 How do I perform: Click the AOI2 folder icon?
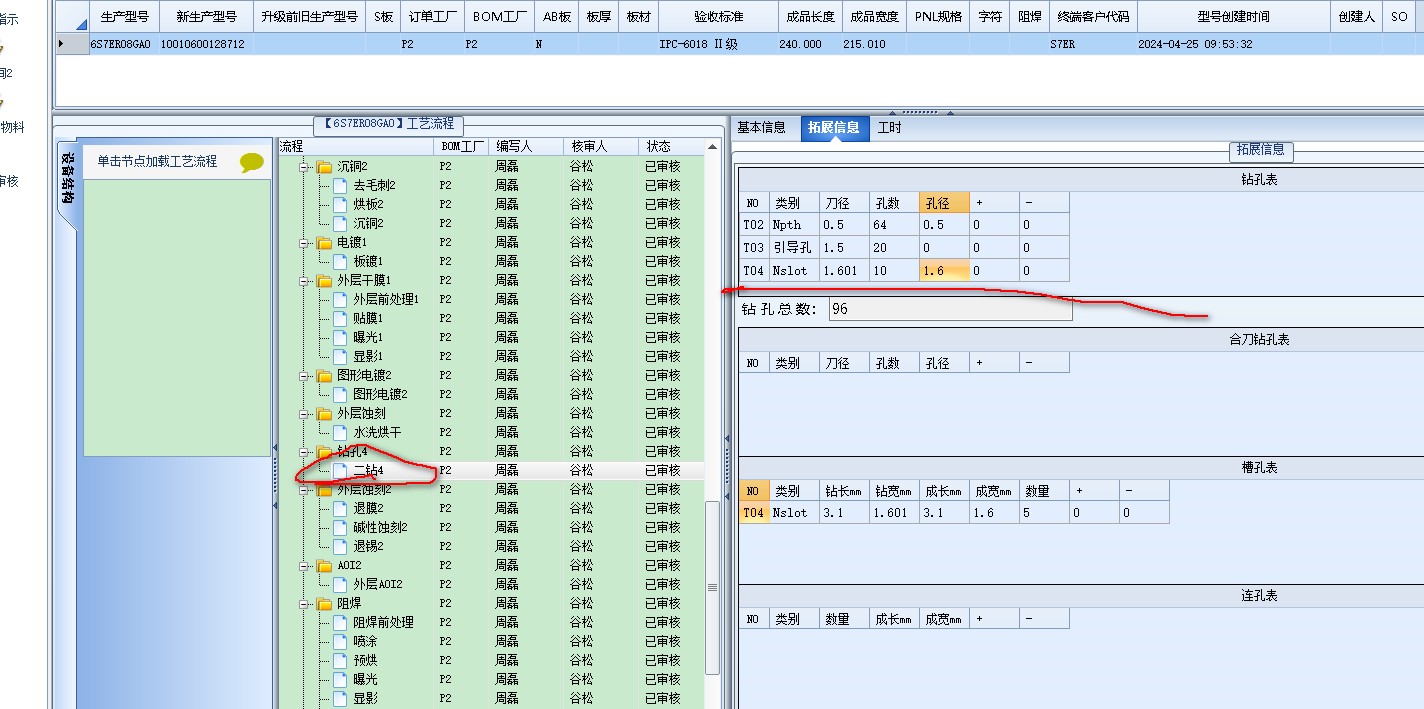click(x=324, y=566)
